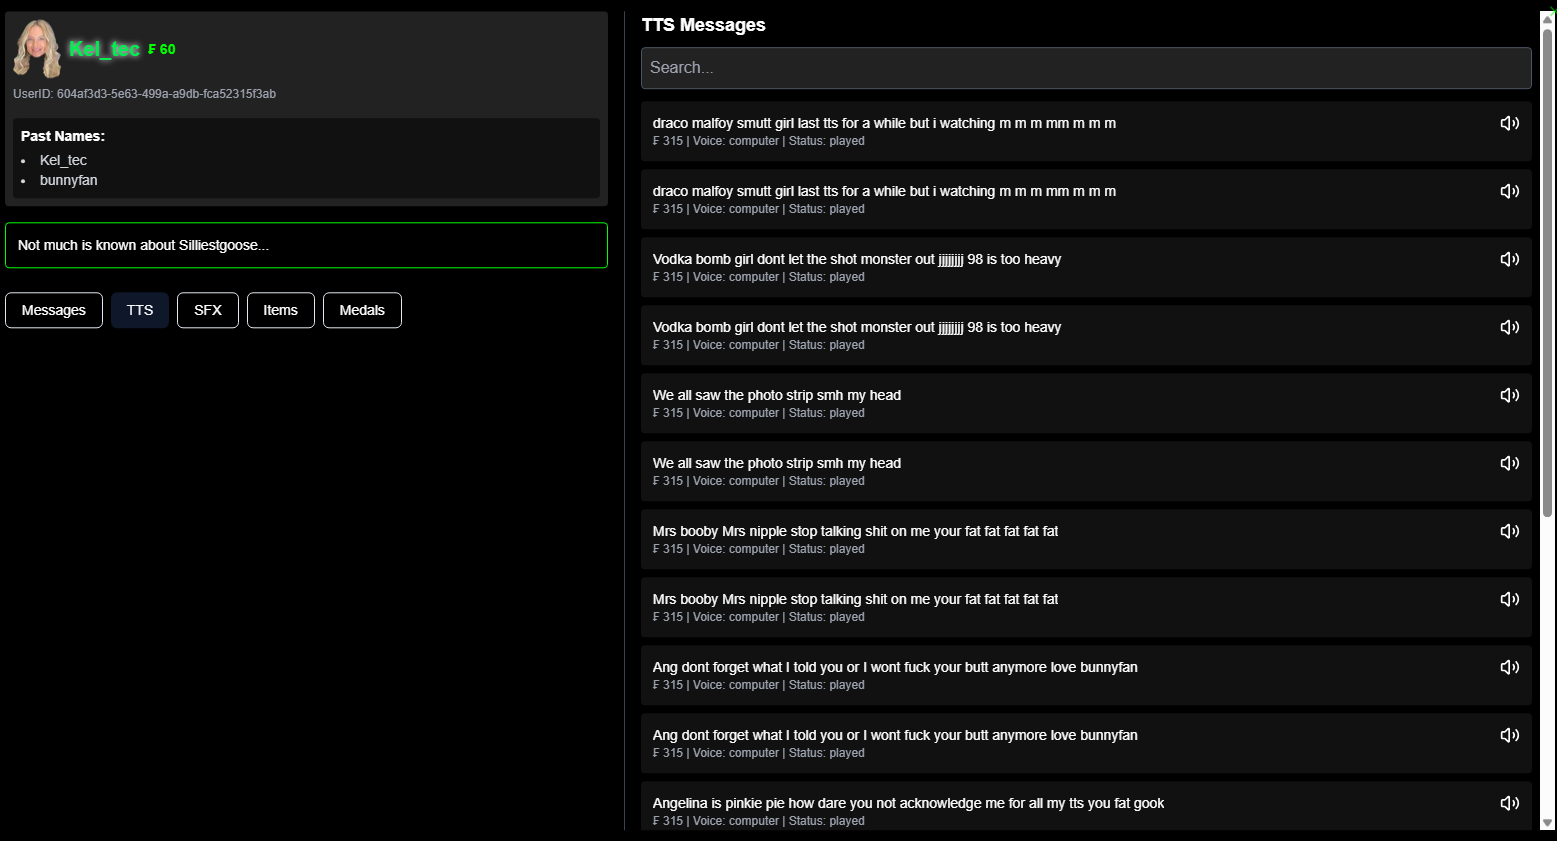Play the second 'Vodka bomb girl' TTS audio
This screenshot has width=1557, height=841.
click(1509, 327)
